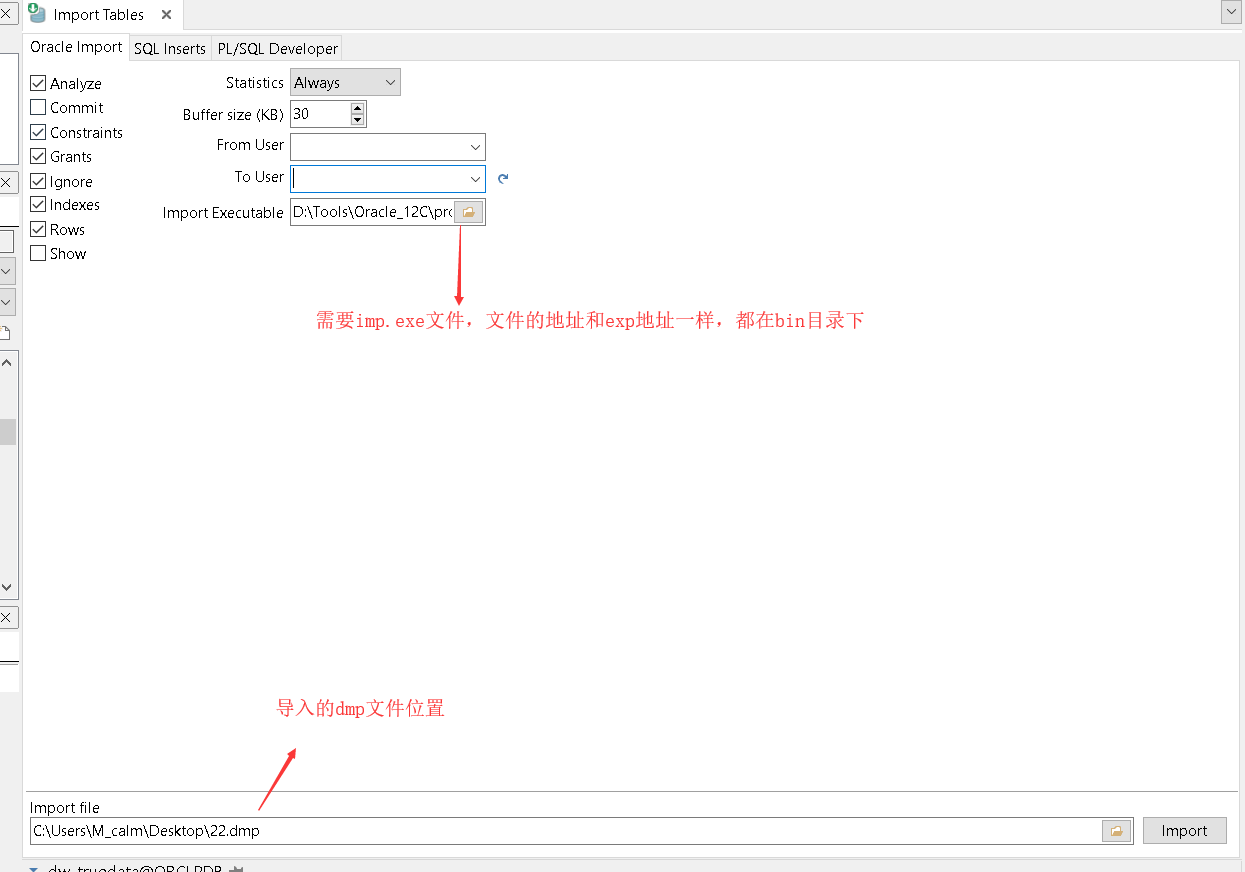Viewport: 1245px width, 872px height.
Task: Expand the From User combo box
Action: [x=475, y=147]
